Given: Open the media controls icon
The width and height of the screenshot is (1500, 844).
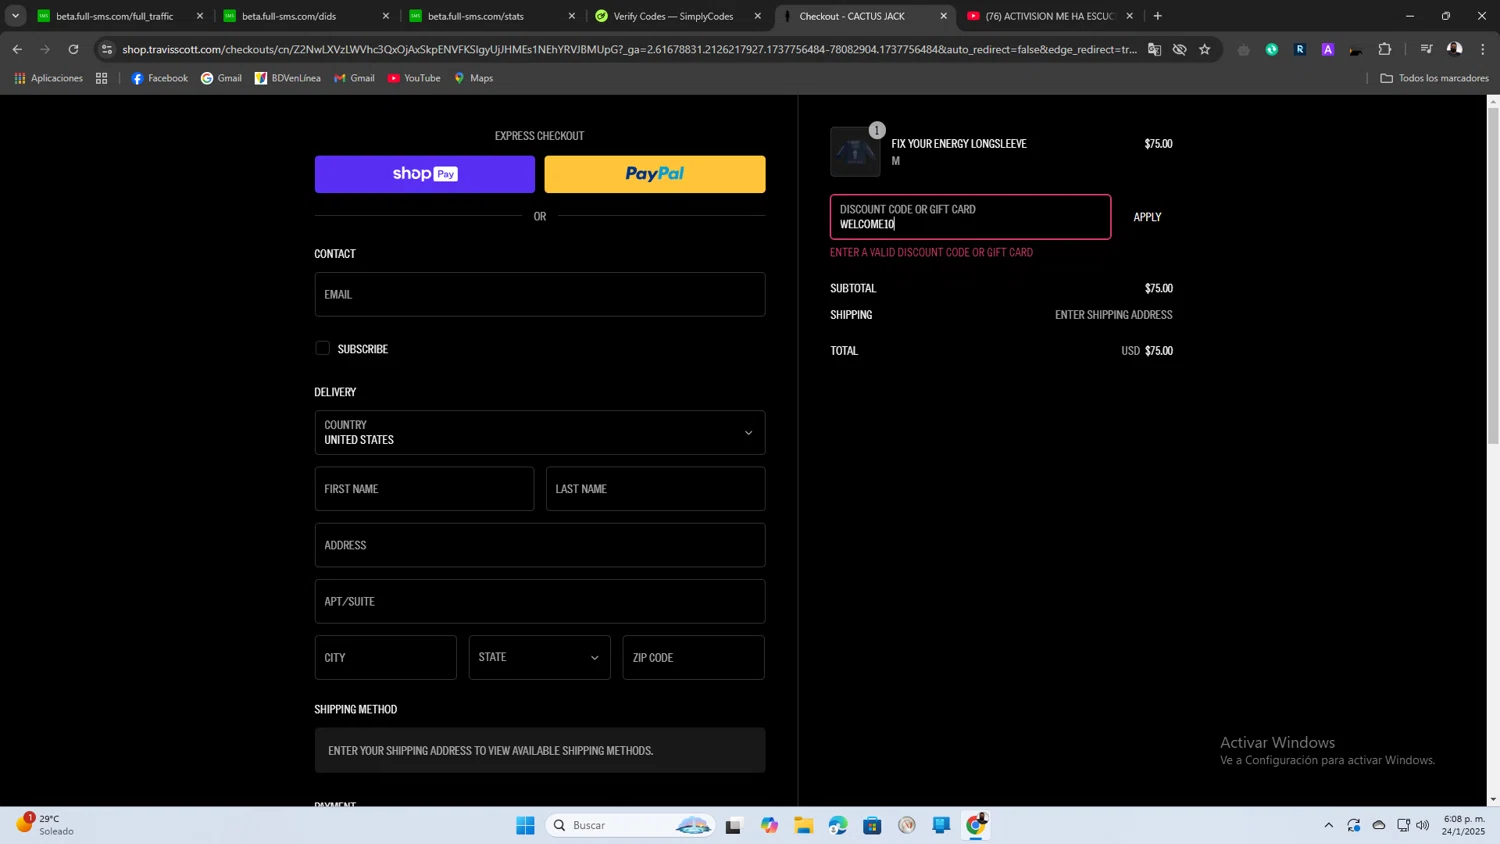Looking at the screenshot, I should [x=1427, y=49].
